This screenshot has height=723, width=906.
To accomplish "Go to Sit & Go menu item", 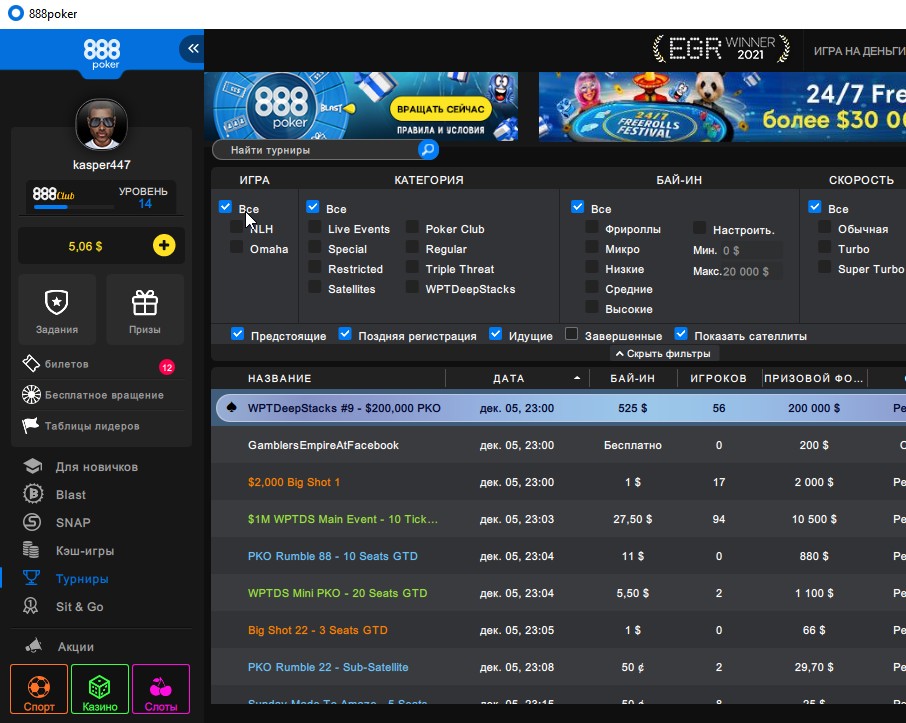I will click(x=80, y=607).
